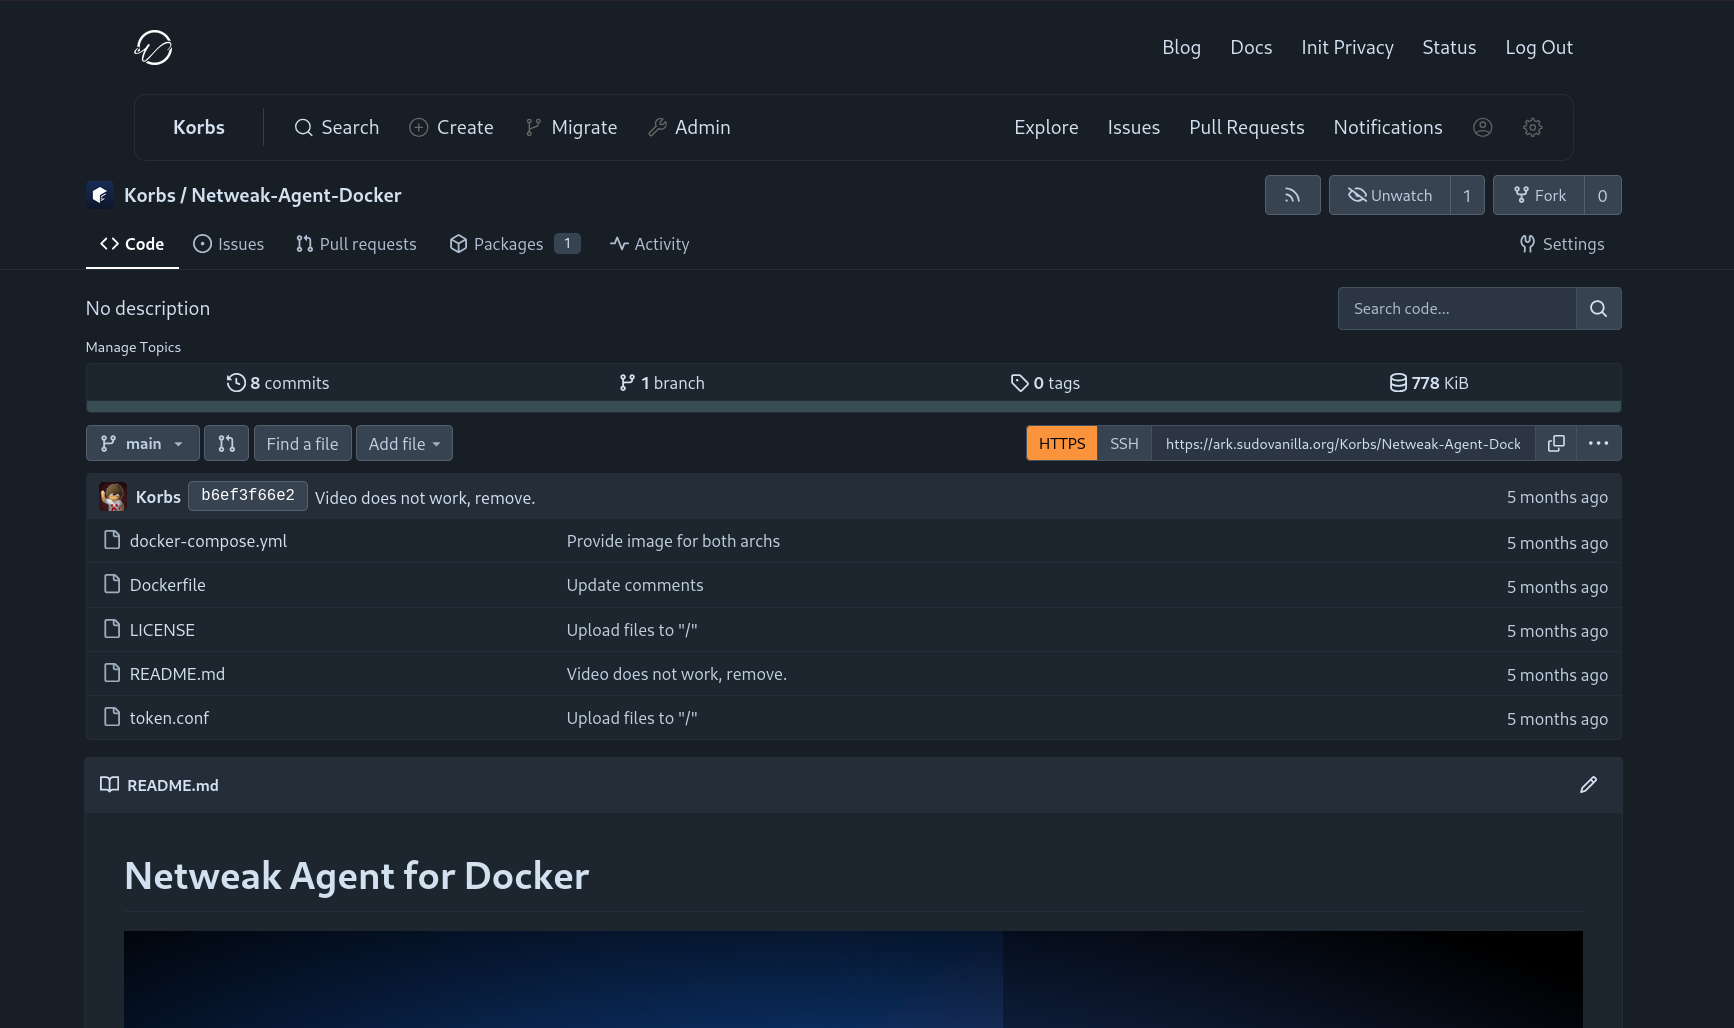The width and height of the screenshot is (1734, 1028).
Task: Open the Dockerfile file name
Action: [167, 585]
